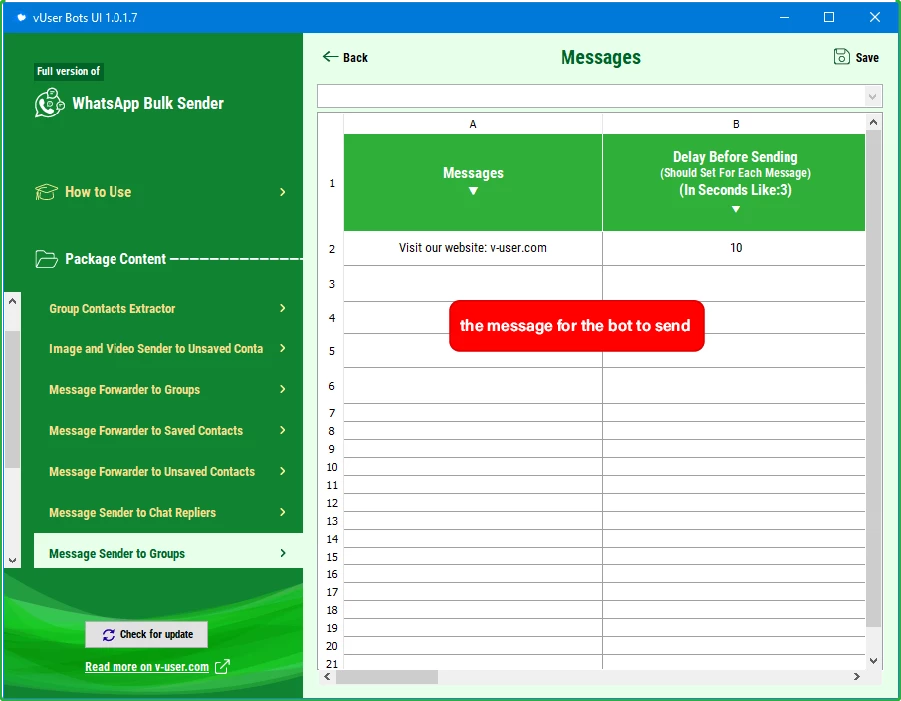This screenshot has width=901, height=701.
Task: Open the Delay Before Sending filter triangle
Action: point(736,209)
